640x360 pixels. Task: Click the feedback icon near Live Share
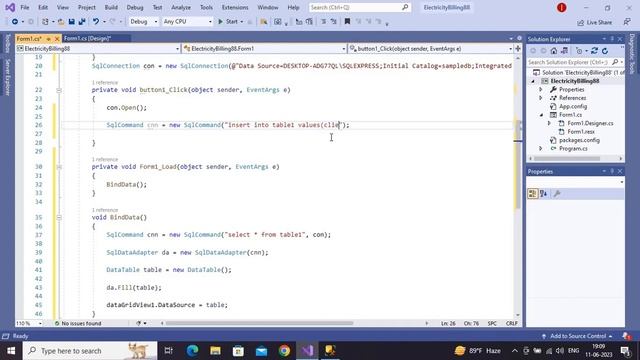(x=627, y=22)
